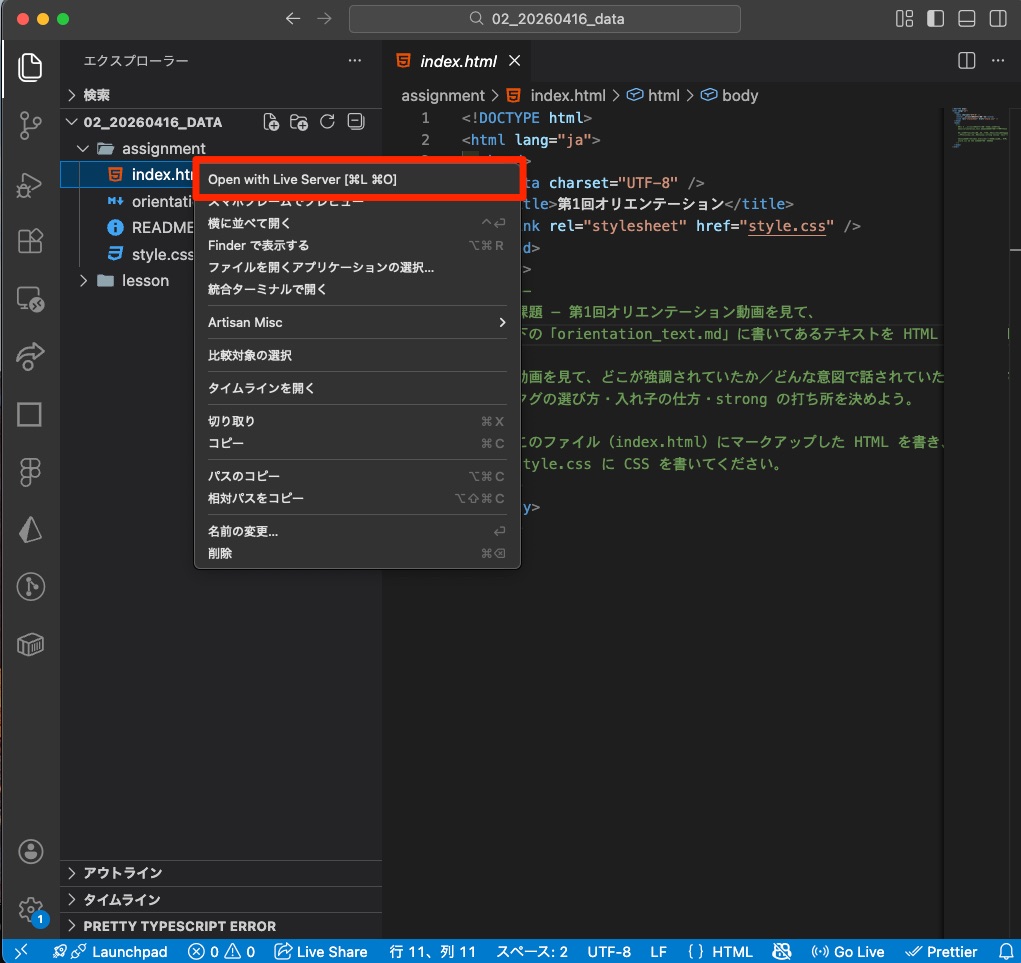Open the Docker containers icon
The height and width of the screenshot is (963, 1021).
click(x=30, y=645)
